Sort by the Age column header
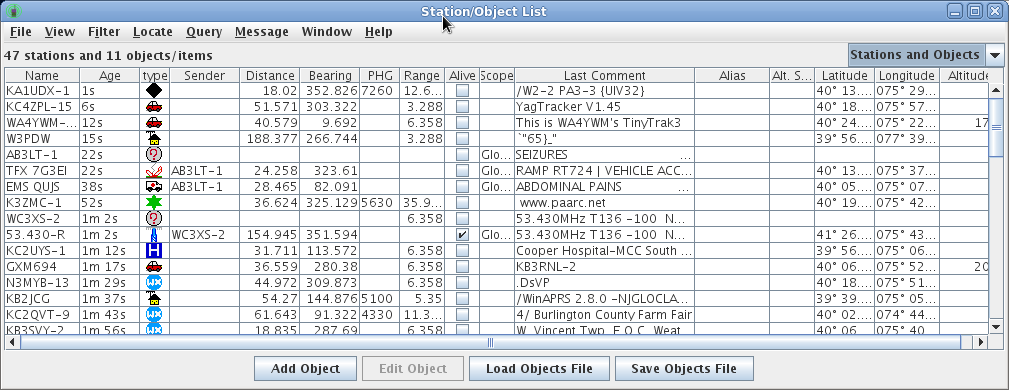 110,76
